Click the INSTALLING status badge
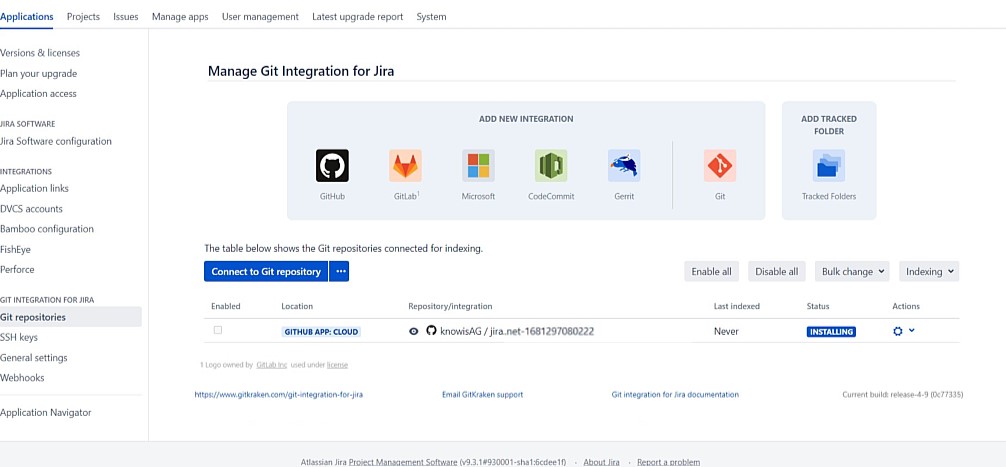 [831, 332]
